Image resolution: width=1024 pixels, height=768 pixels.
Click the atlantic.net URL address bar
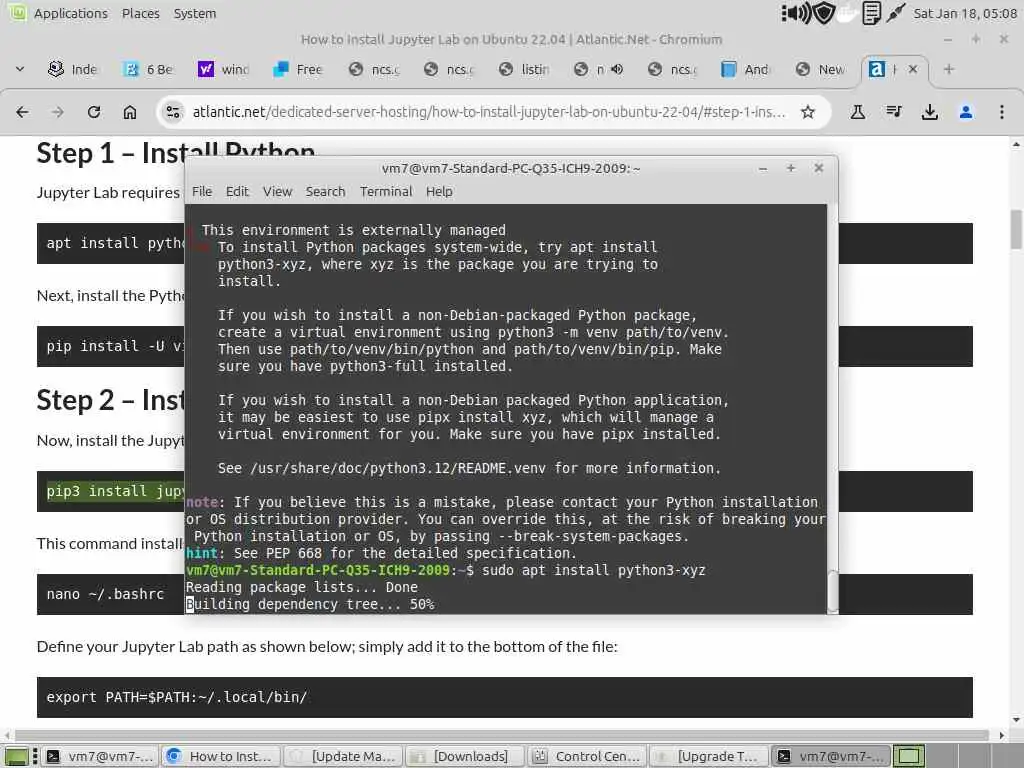488,112
